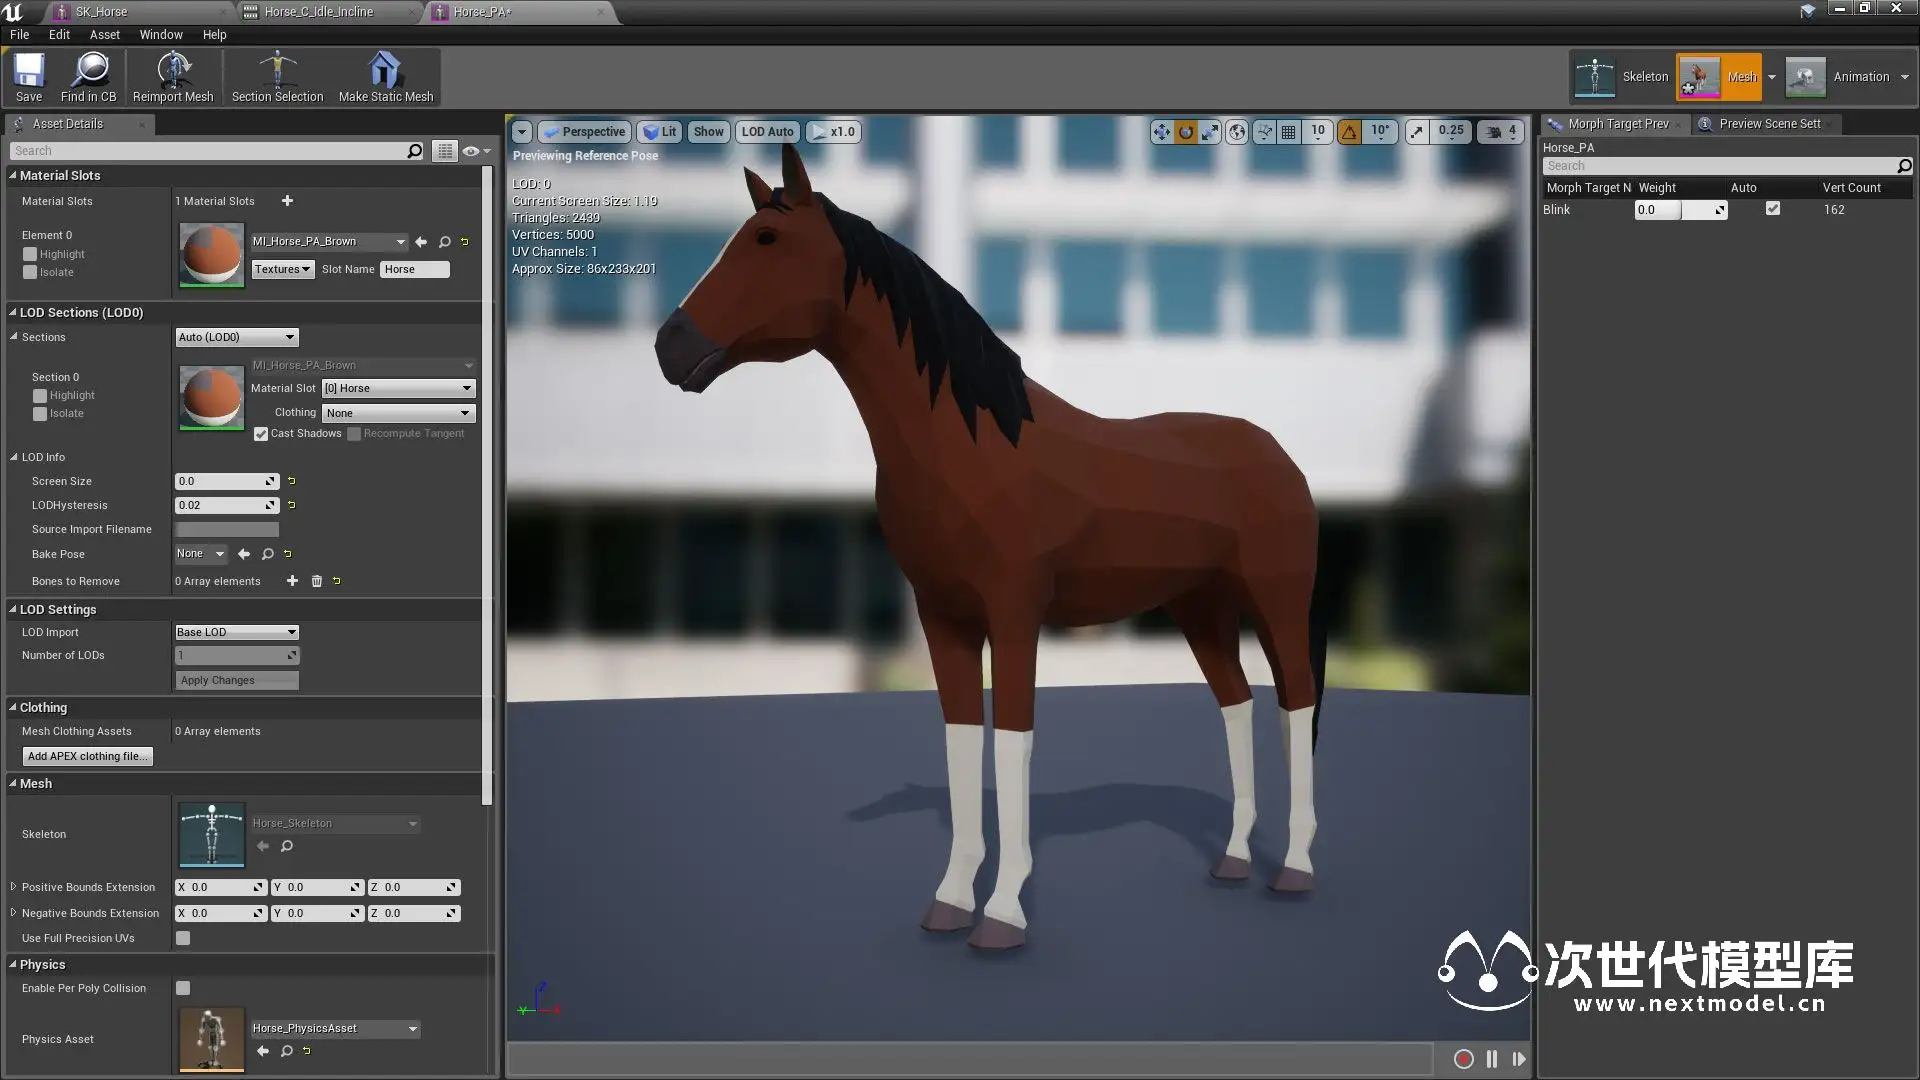Add a new material slot plus icon
The width and height of the screenshot is (1920, 1080).
[x=287, y=201]
